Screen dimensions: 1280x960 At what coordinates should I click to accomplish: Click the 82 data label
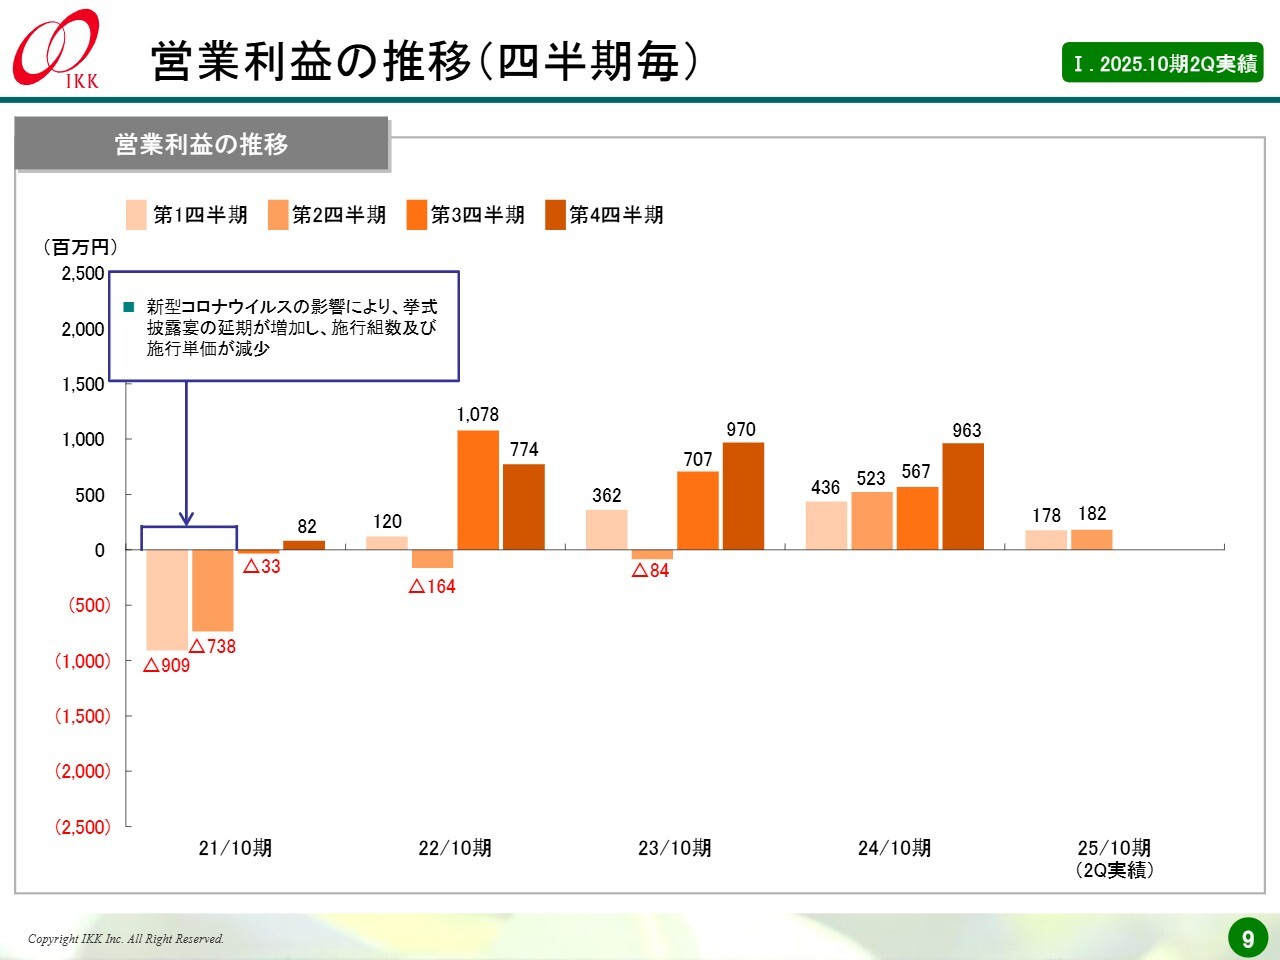tap(307, 526)
